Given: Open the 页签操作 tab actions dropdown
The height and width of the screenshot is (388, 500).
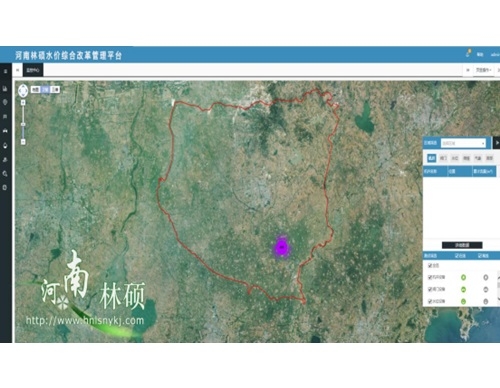Looking at the screenshot, I should [483, 70].
